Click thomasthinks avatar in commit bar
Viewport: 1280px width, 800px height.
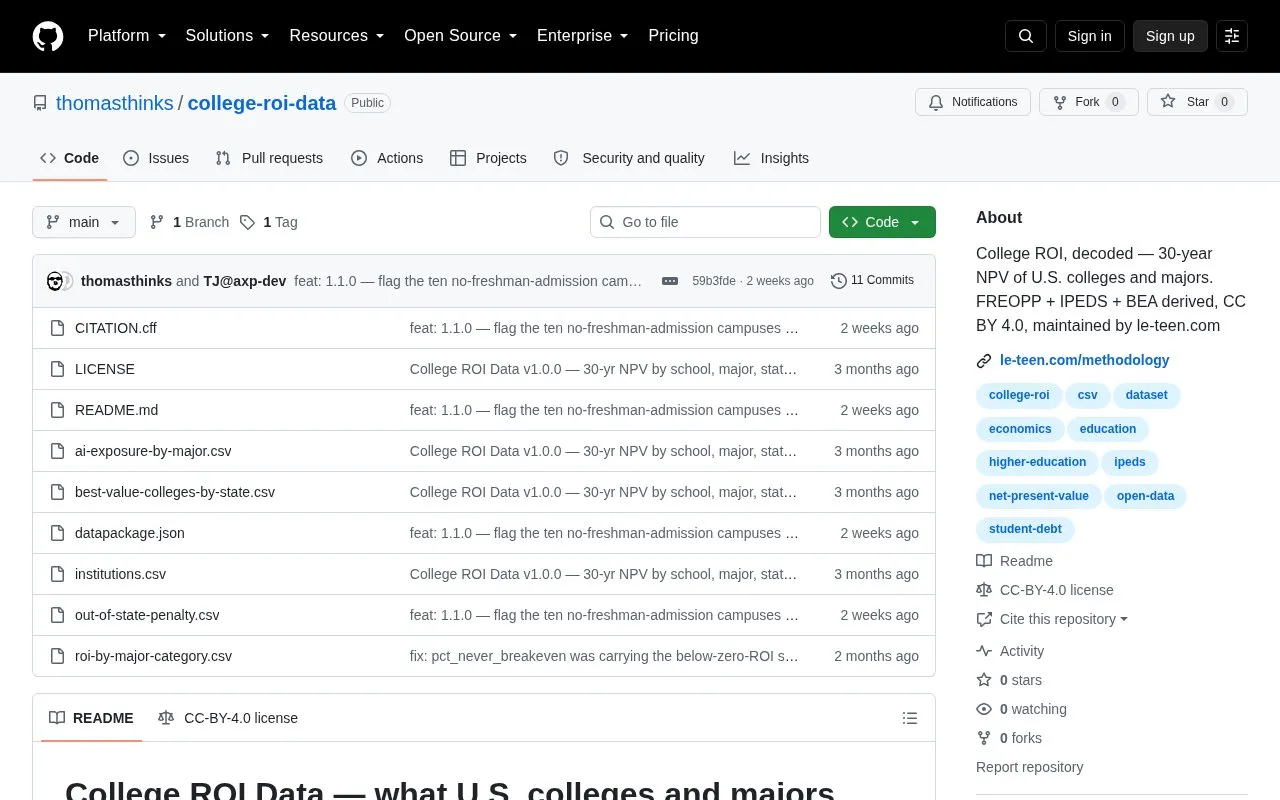pyautogui.click(x=55, y=281)
